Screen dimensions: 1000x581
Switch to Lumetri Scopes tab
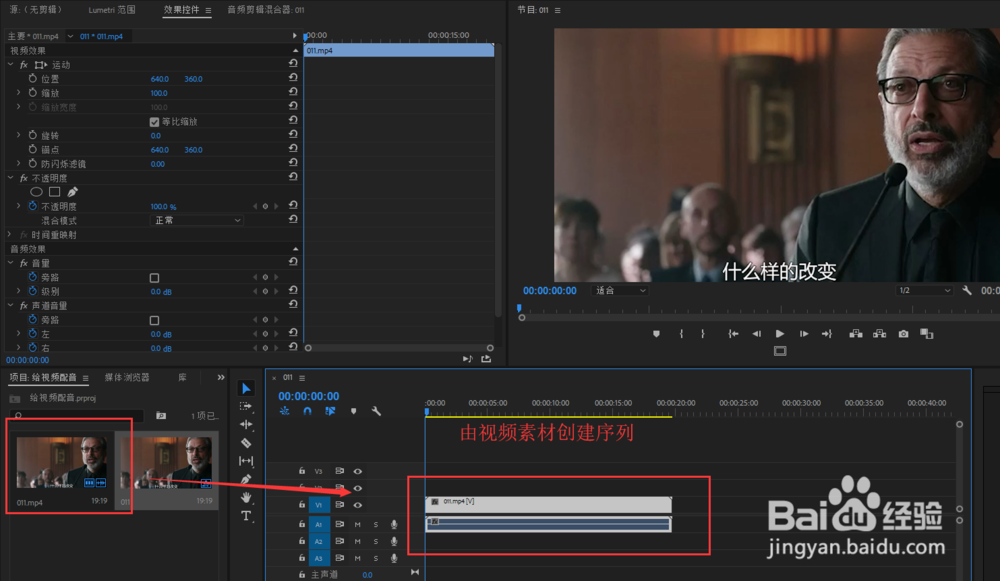(112, 10)
